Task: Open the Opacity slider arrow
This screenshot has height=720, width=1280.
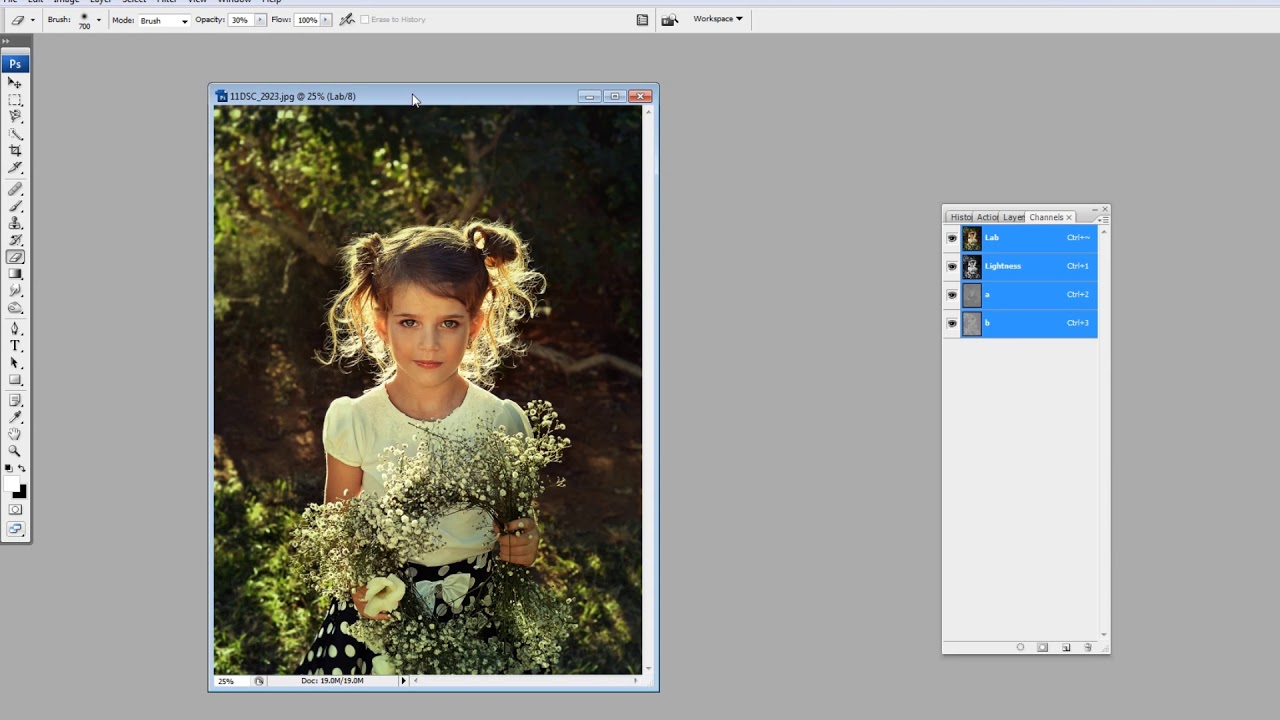Action: pos(260,20)
